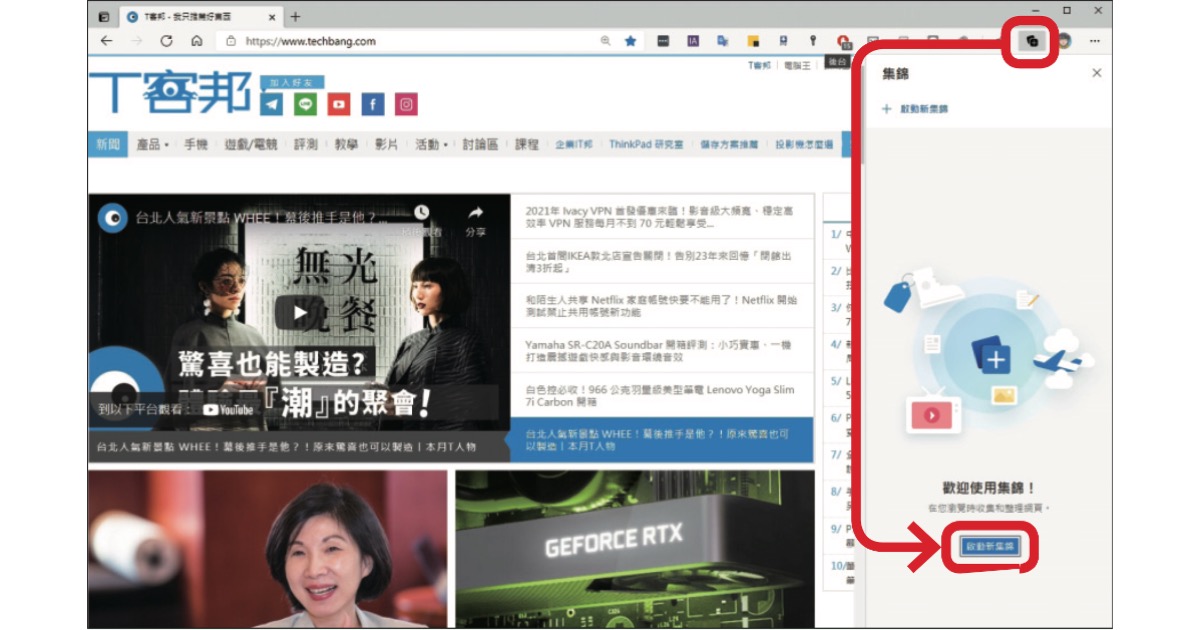Image resolution: width=1200 pixels, height=630 pixels.
Task: Select the 新聞 navigation tab
Action: click(108, 144)
